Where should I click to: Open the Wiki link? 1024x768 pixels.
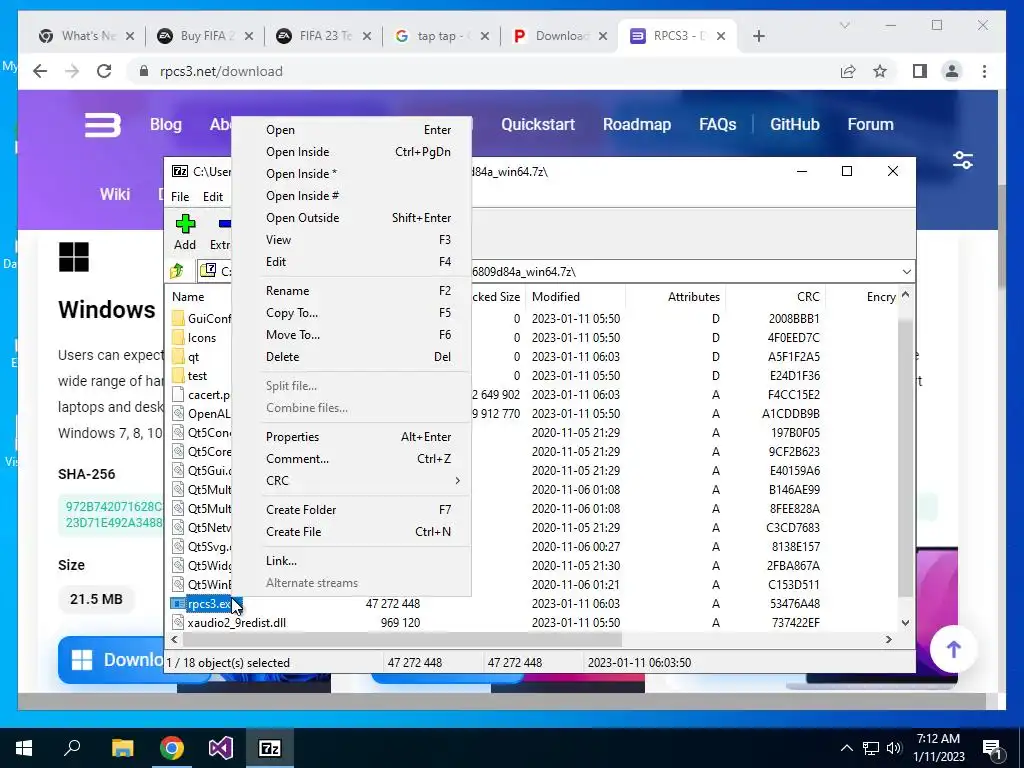115,195
